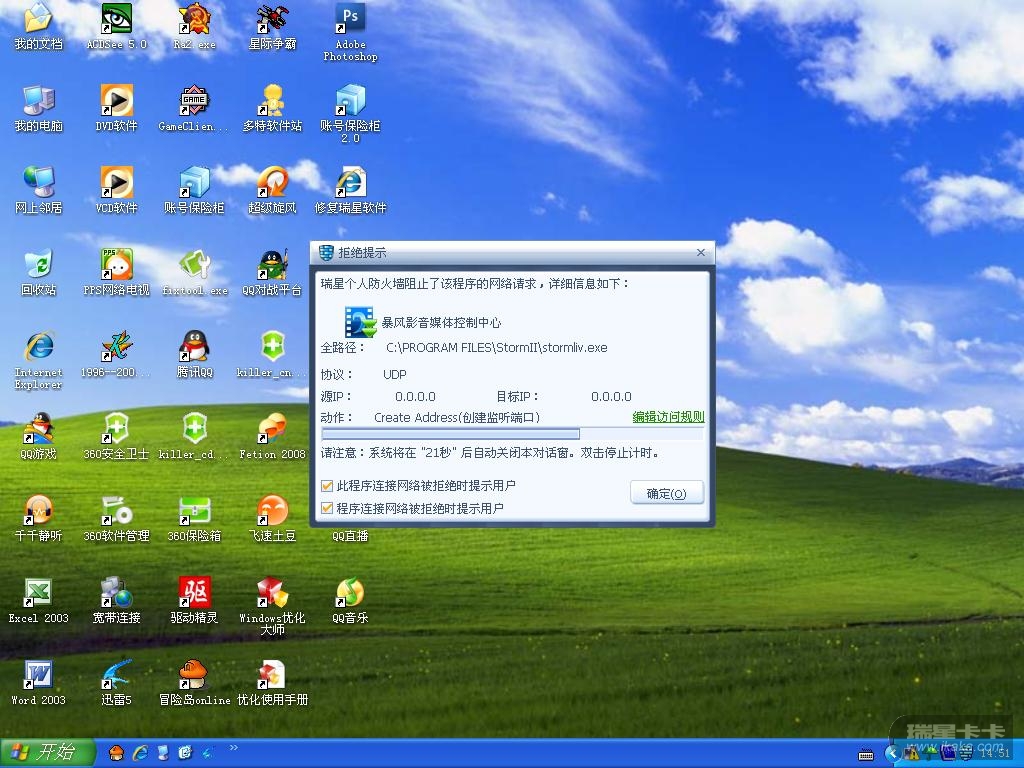Close the 拒绝提示 dialog
The height and width of the screenshot is (768, 1024).
[x=701, y=252]
